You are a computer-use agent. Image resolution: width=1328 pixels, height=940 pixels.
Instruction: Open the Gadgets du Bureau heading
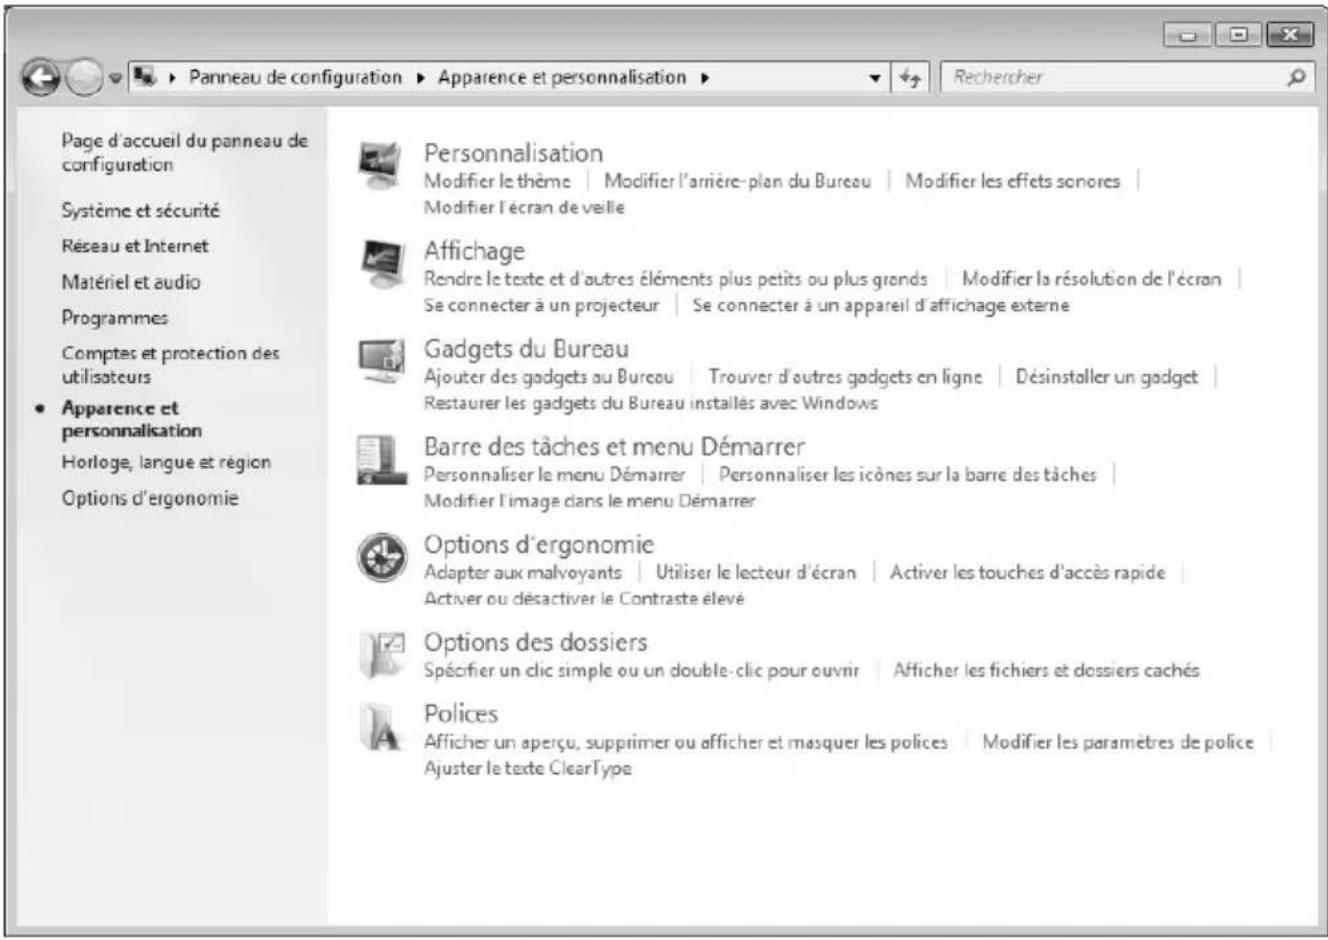(526, 349)
